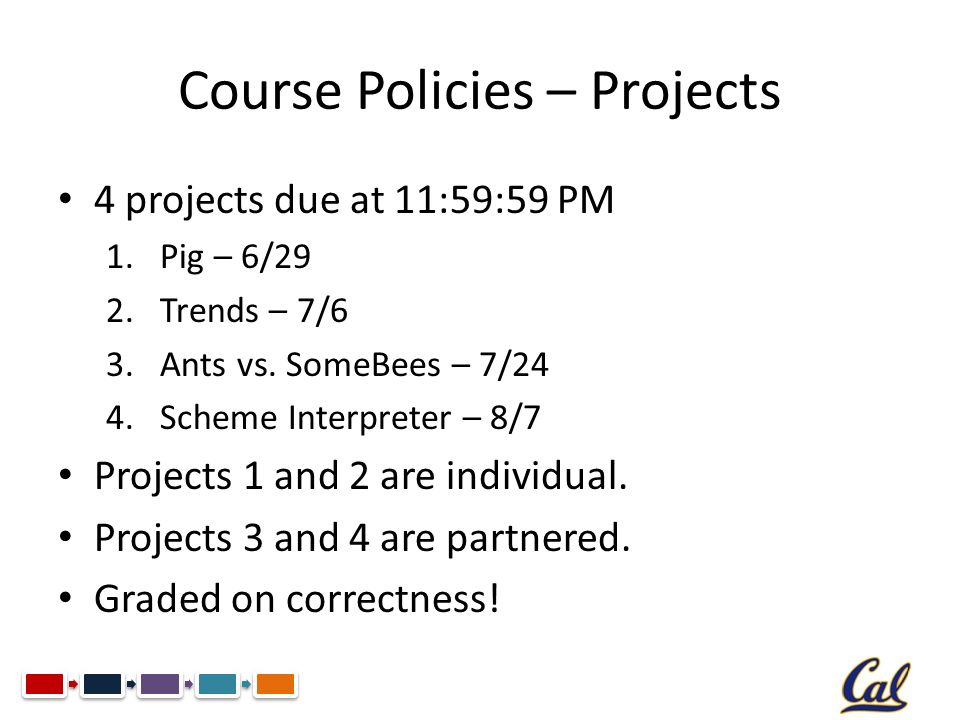This screenshot has height=720, width=960.
Task: Click the dark navy progress box
Action: 102,684
